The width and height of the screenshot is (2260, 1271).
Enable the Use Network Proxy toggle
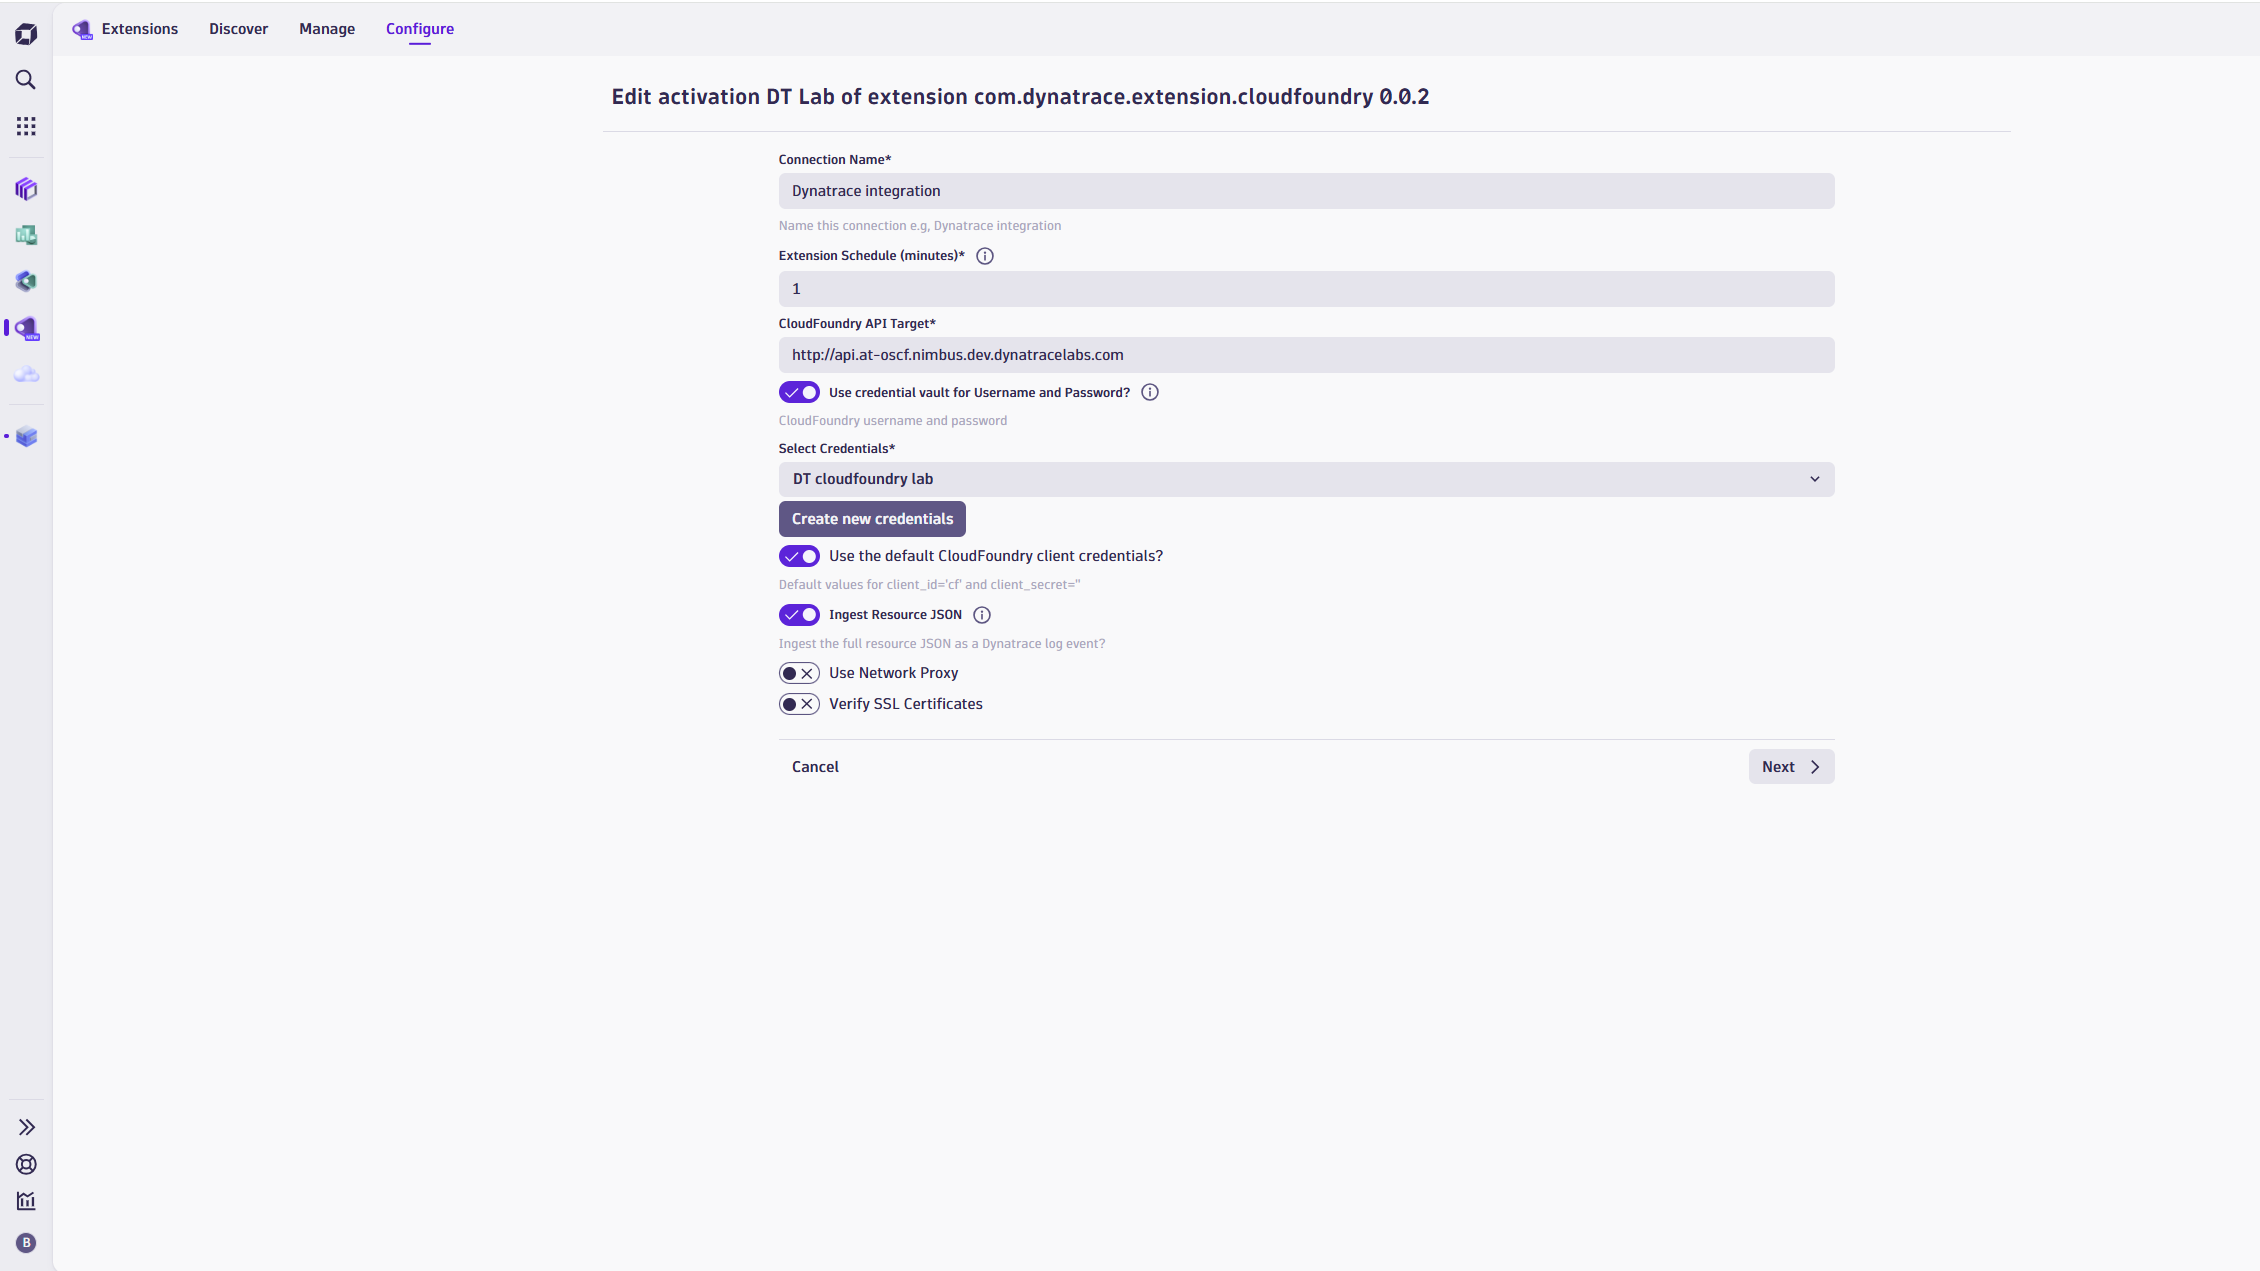pyautogui.click(x=799, y=672)
